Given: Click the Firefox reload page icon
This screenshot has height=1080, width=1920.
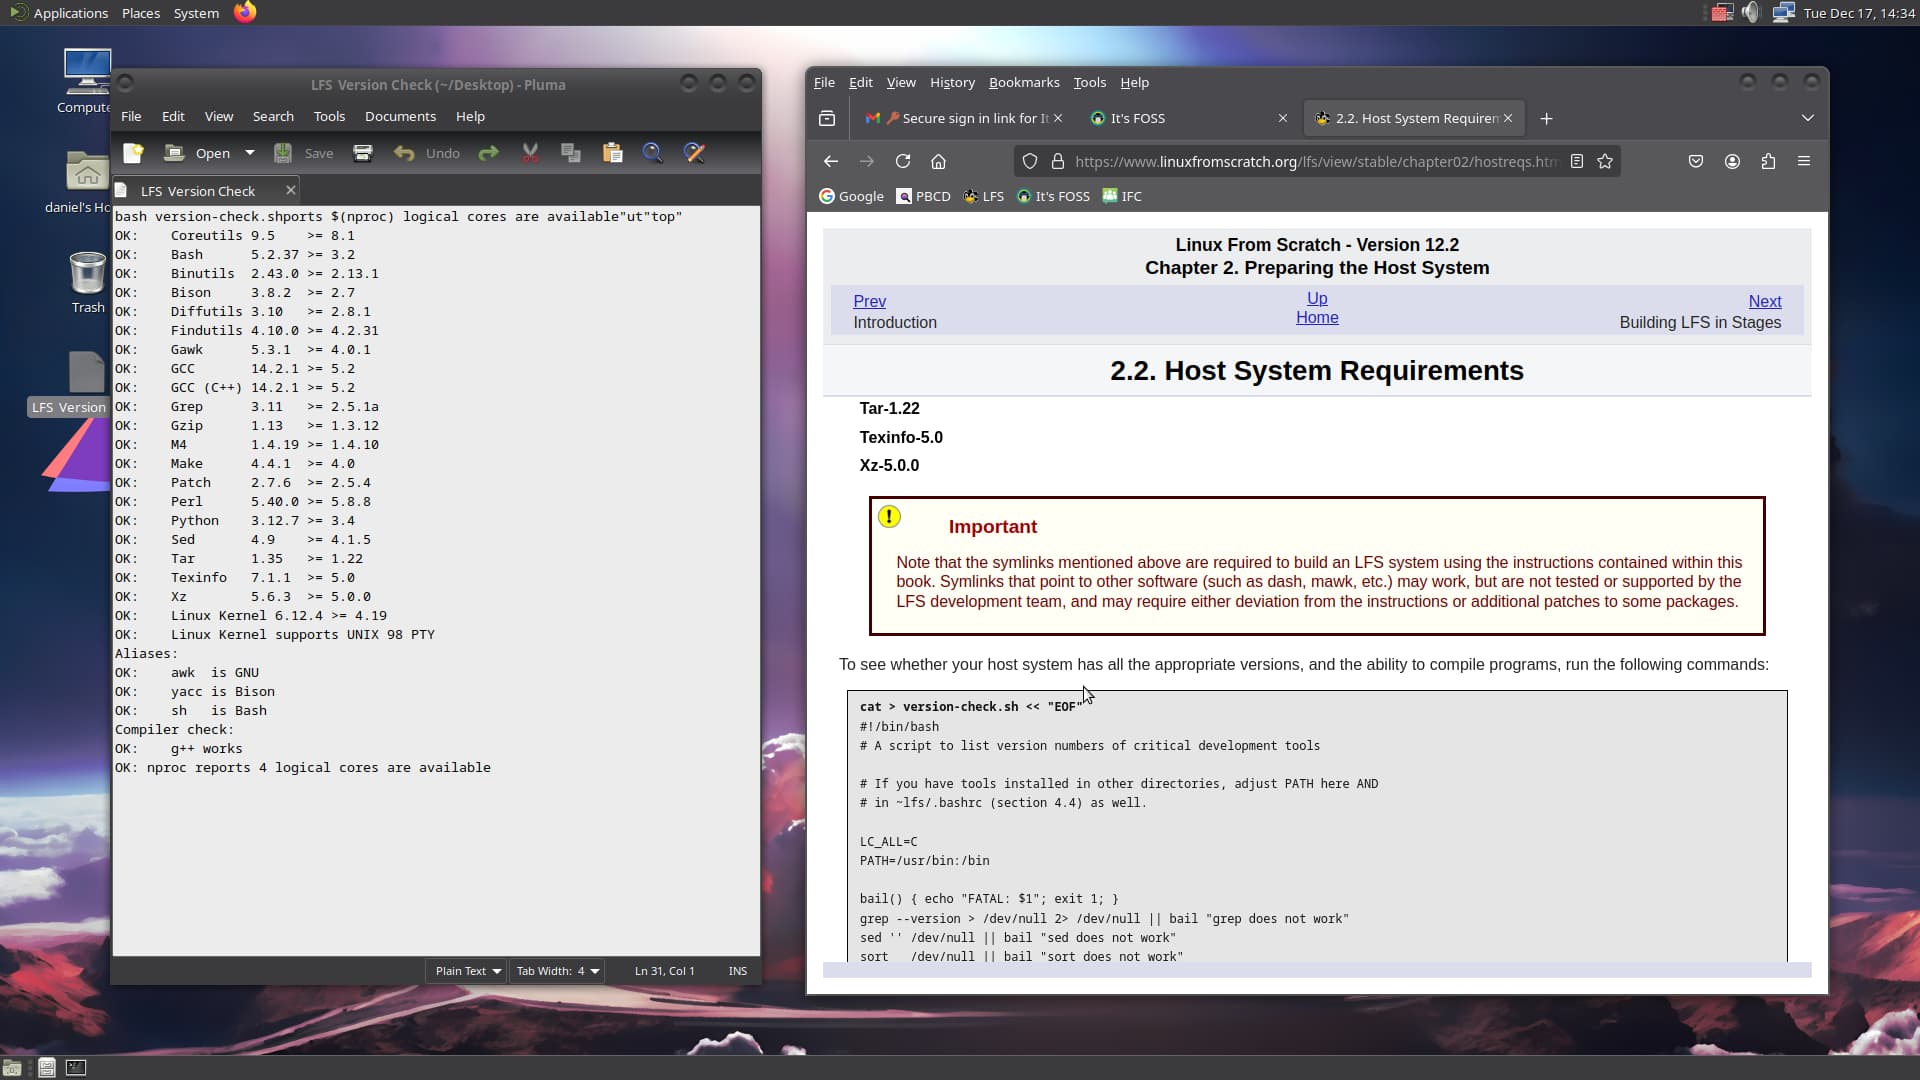Looking at the screenshot, I should click(x=903, y=162).
